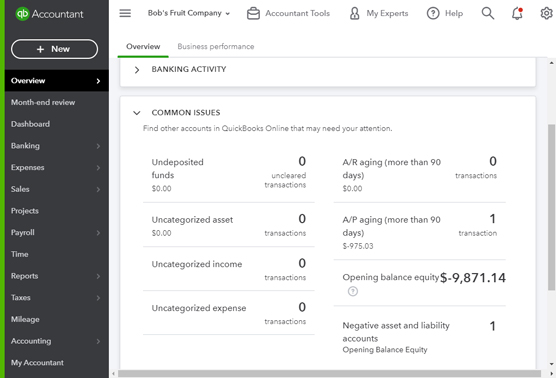
Task: Open My Accountant in the sidebar
Action: [57, 363]
